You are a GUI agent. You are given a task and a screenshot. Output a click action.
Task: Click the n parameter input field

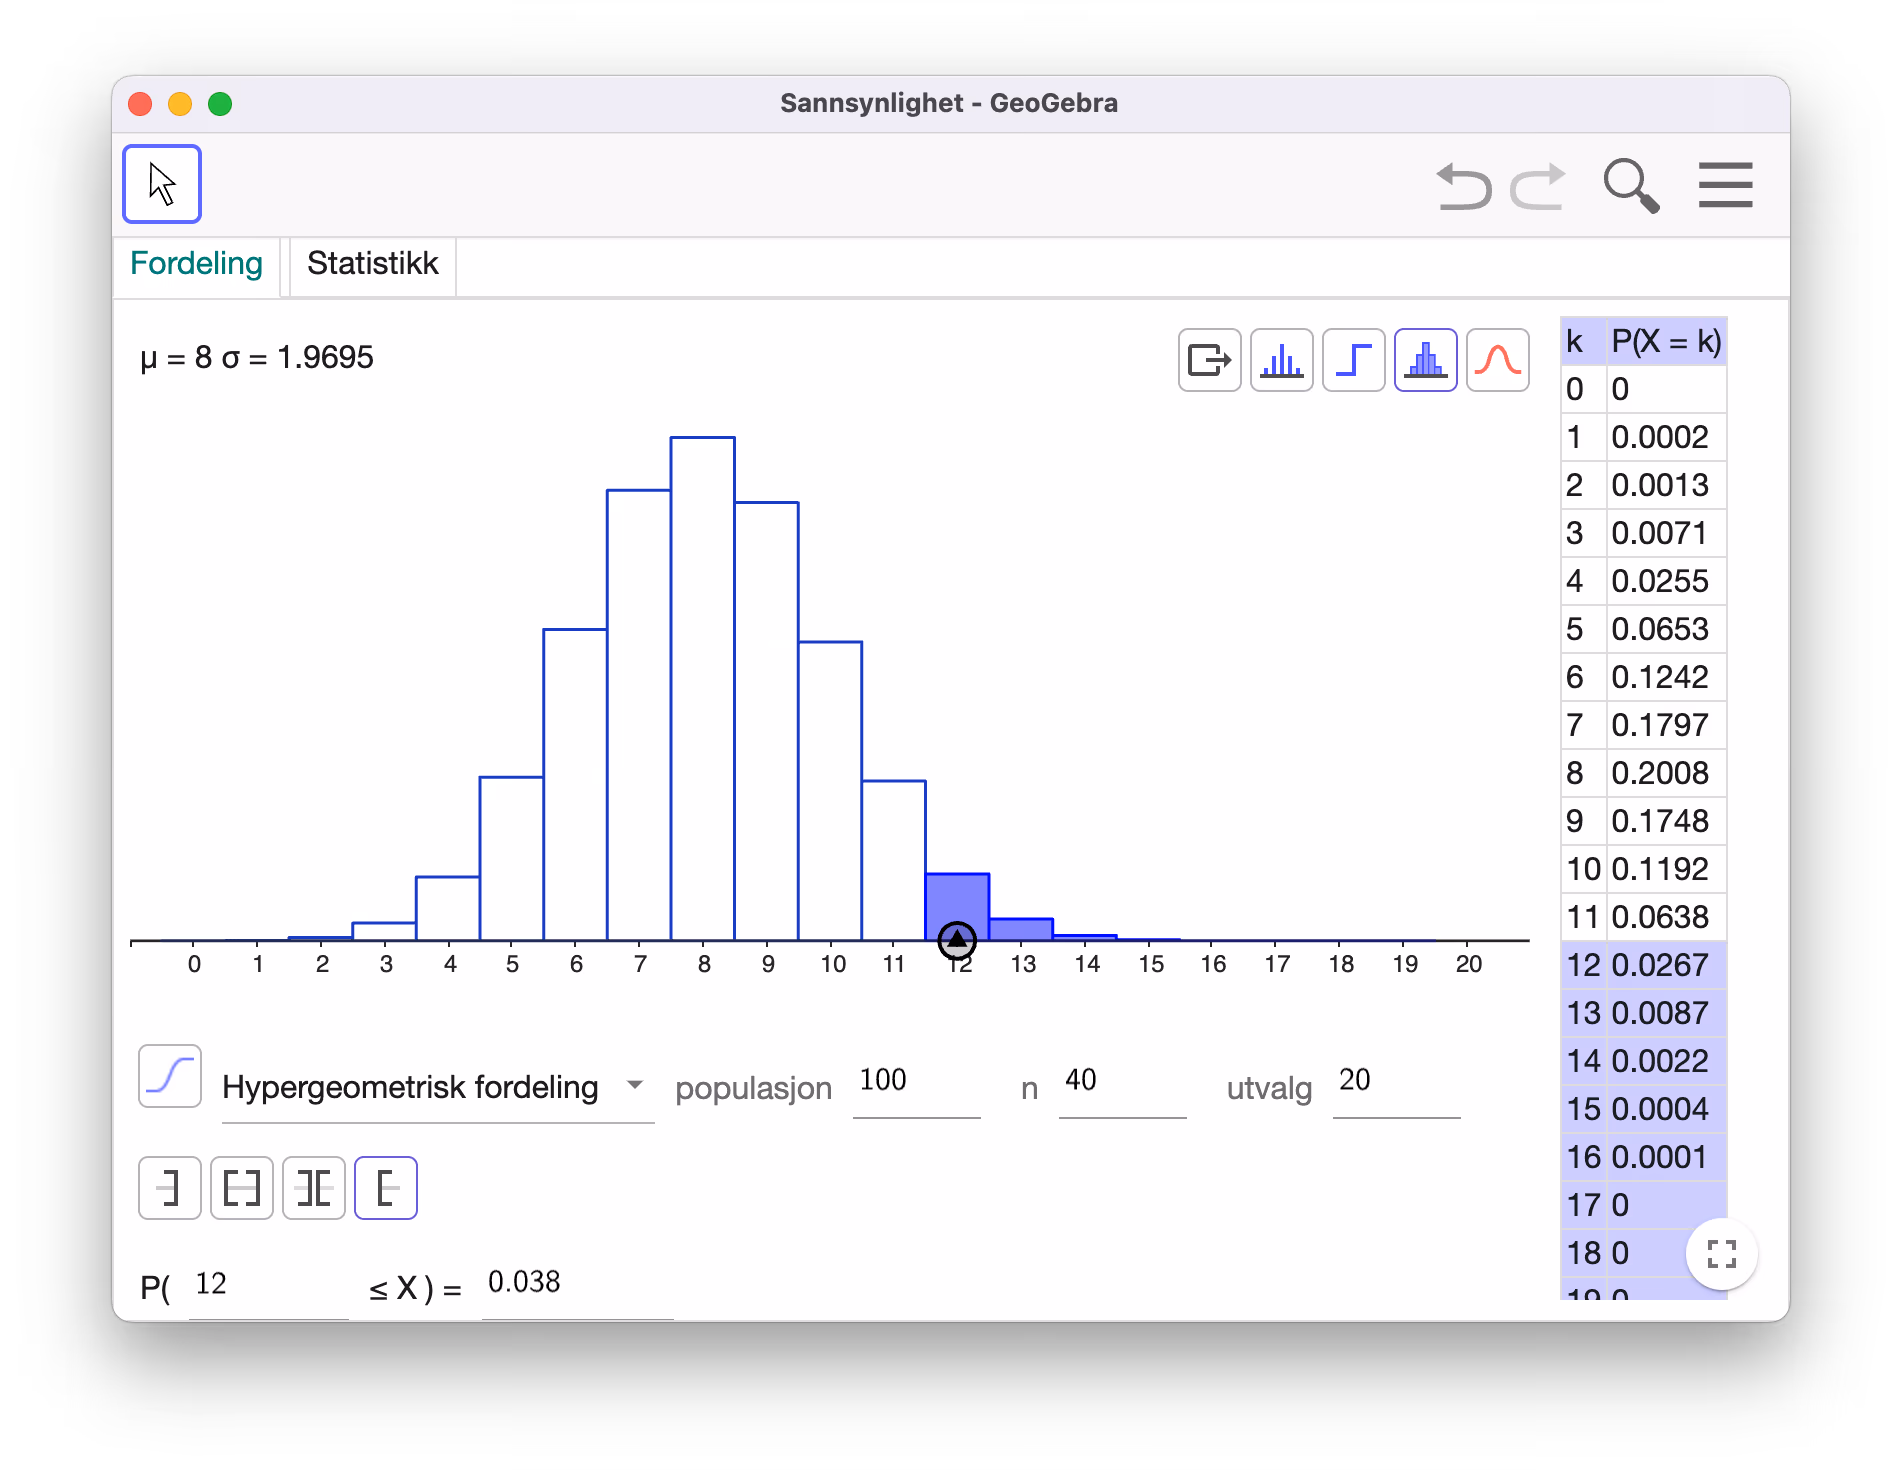[1122, 1086]
